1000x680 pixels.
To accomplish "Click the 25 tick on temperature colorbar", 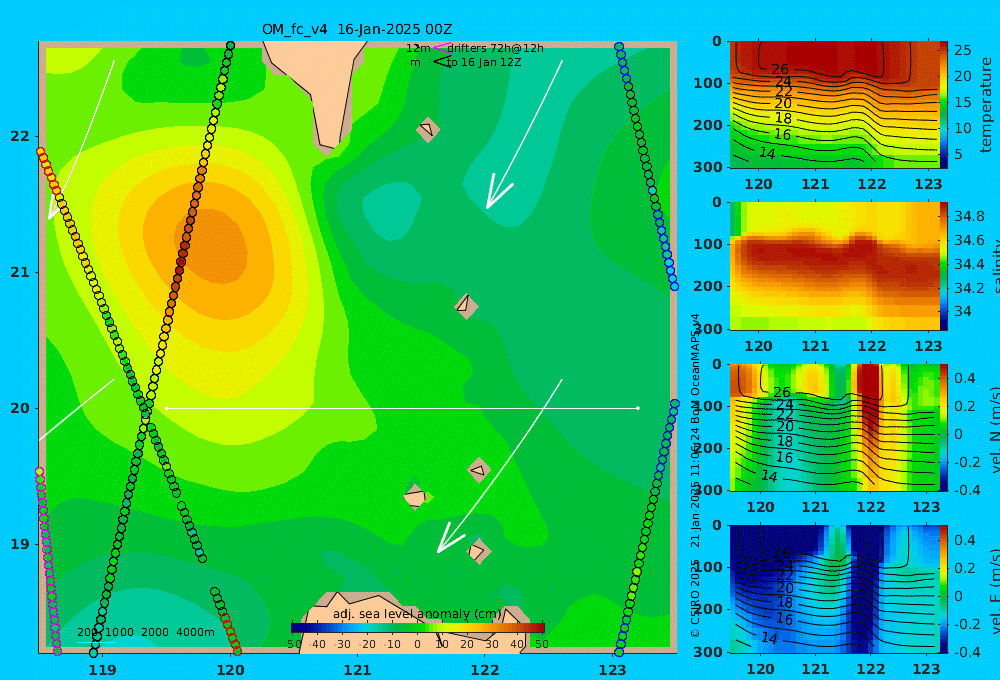I will [x=963, y=50].
